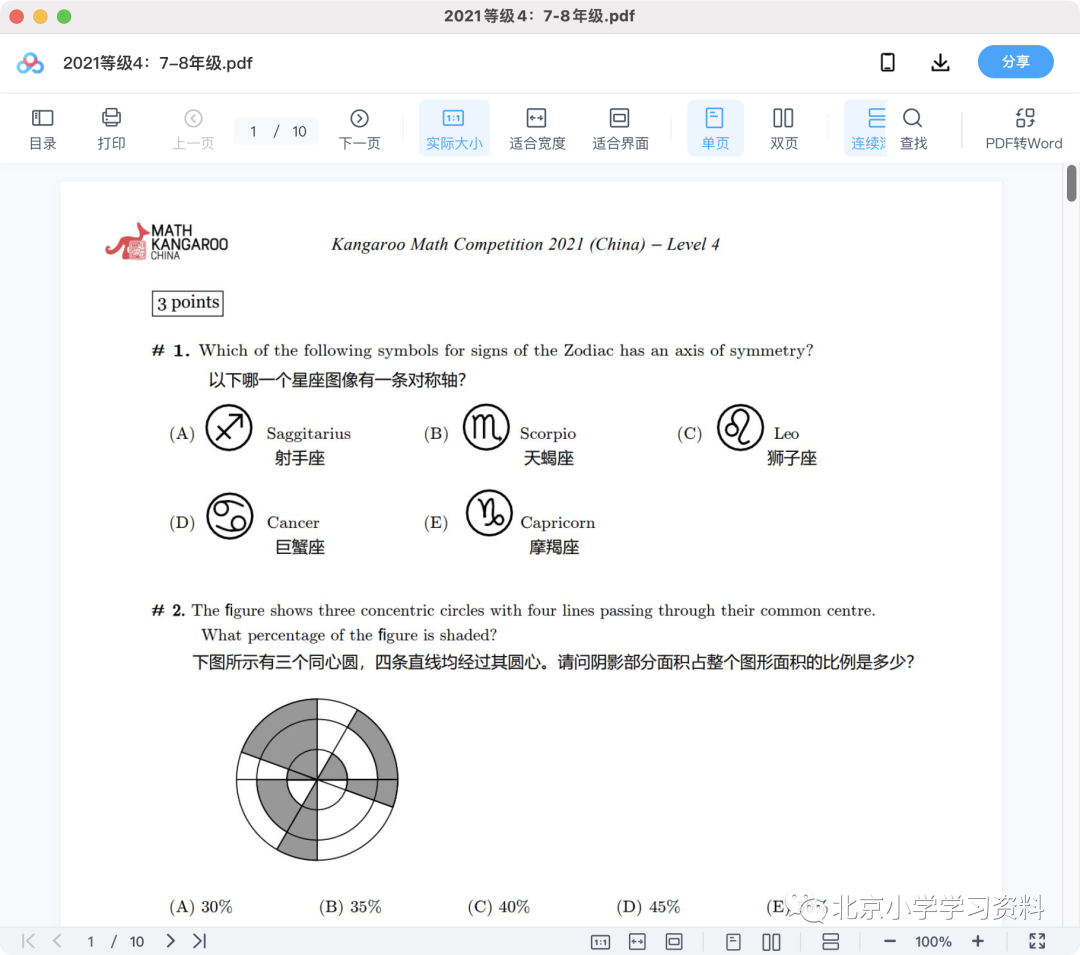
Task: Click the blue 分享 share button
Action: pos(1015,62)
